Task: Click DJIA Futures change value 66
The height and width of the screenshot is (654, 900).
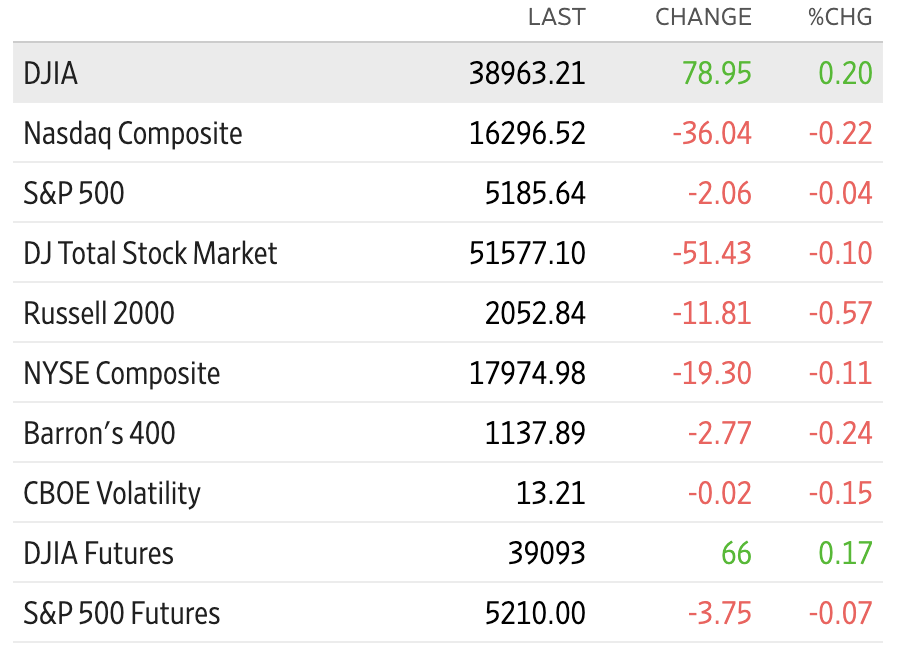Action: click(x=736, y=554)
